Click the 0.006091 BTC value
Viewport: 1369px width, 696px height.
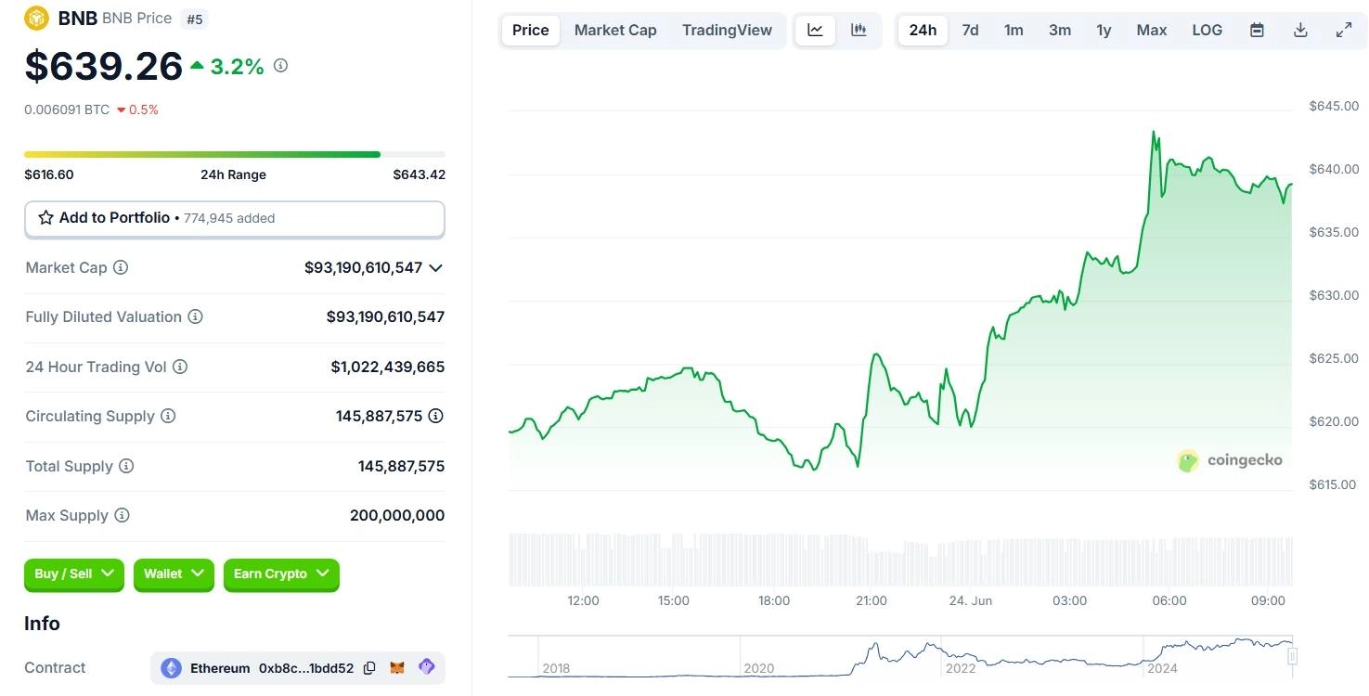[67, 110]
